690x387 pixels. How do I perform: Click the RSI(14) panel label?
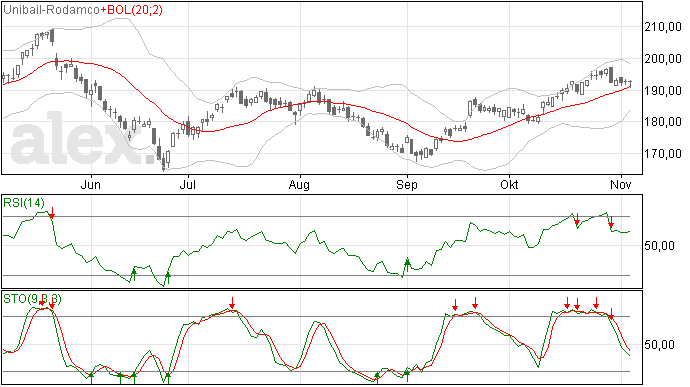point(24,203)
